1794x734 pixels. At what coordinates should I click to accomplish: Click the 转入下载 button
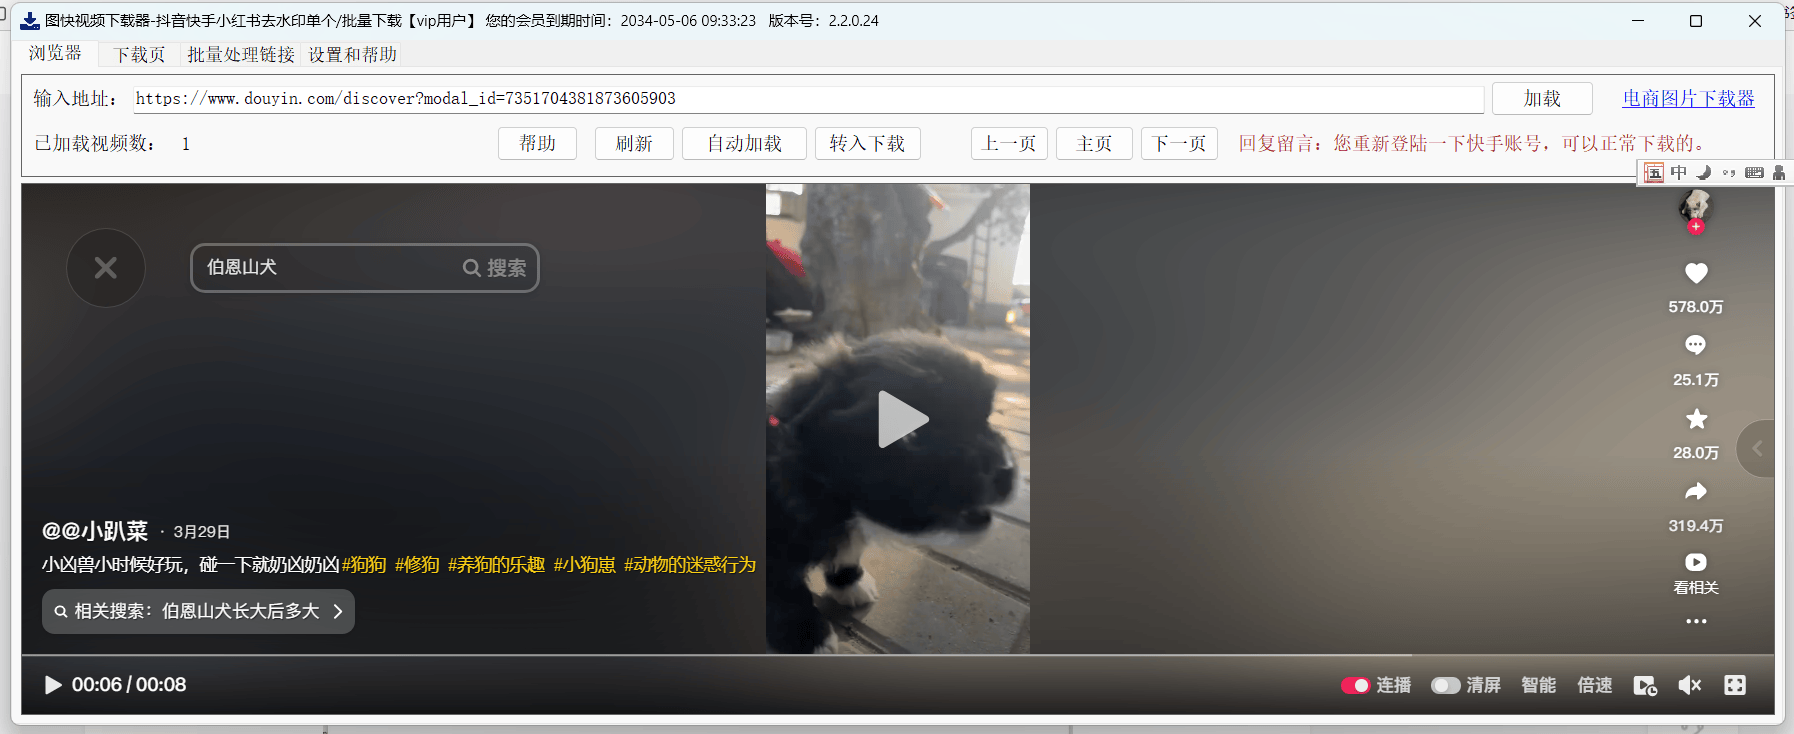click(867, 143)
